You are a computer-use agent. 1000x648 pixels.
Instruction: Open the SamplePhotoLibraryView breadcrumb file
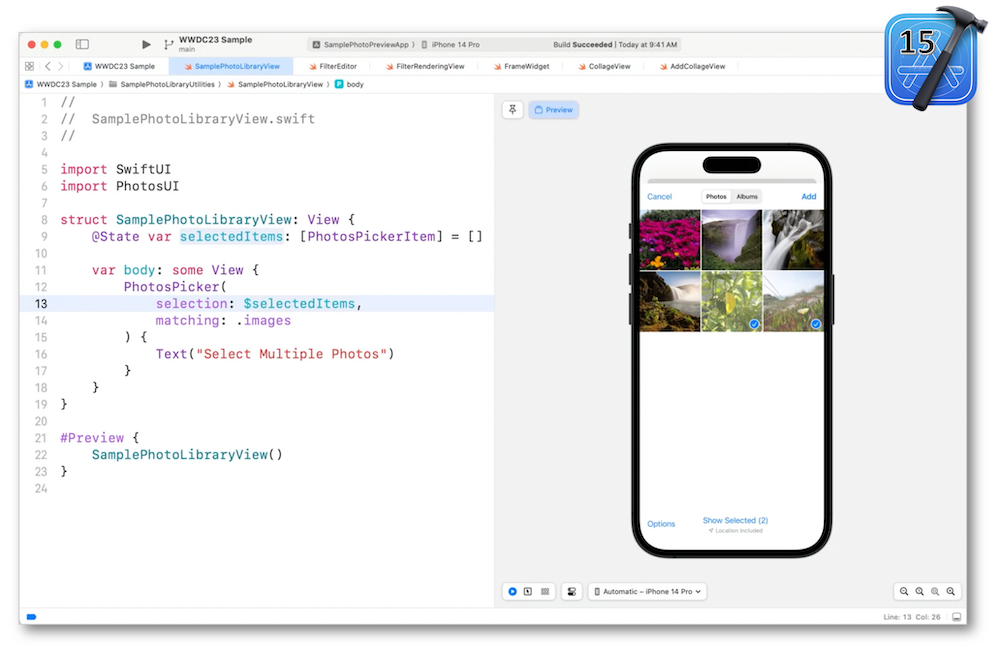pos(276,84)
